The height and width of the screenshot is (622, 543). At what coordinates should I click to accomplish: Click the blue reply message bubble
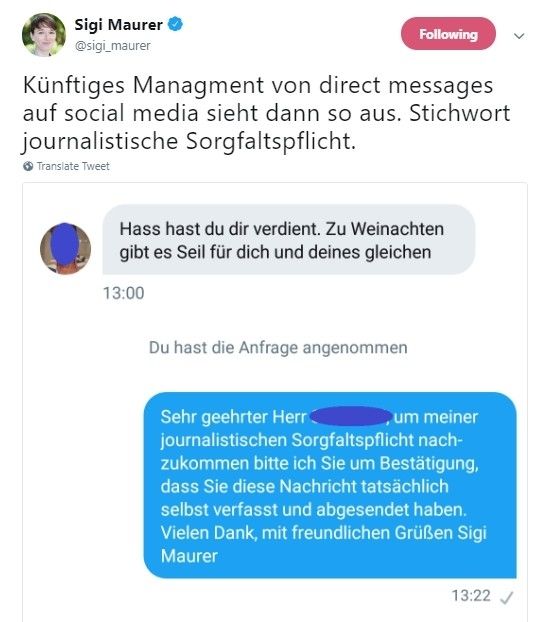[x=330, y=485]
